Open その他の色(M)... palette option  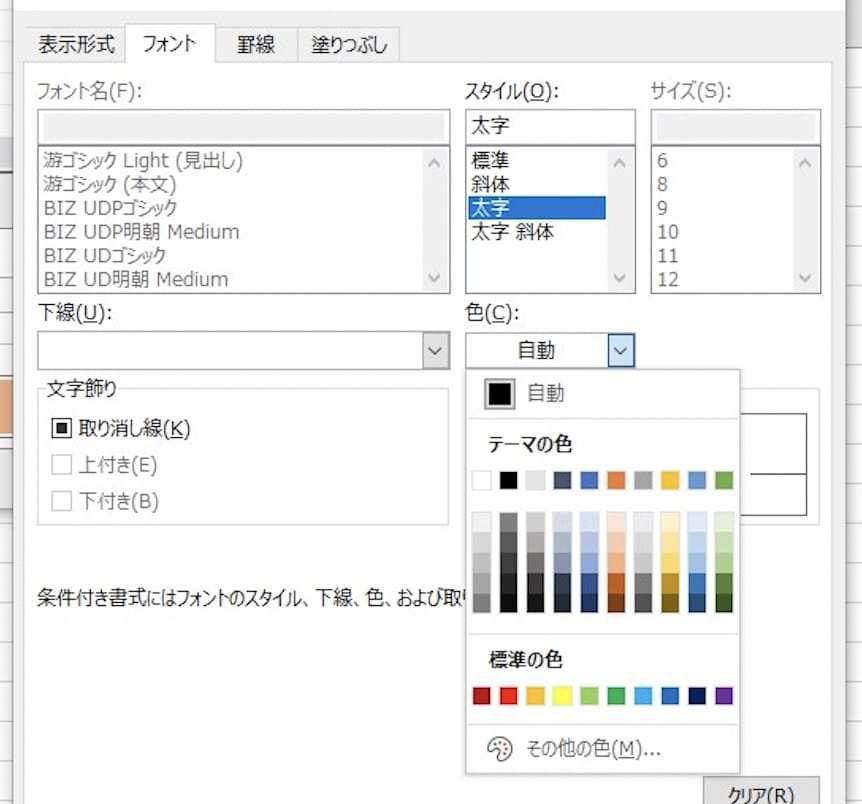coord(602,748)
